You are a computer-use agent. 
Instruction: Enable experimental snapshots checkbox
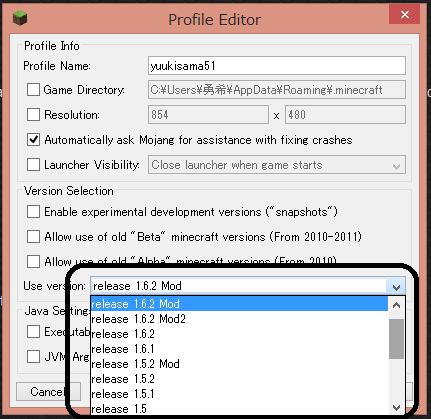coord(33,211)
